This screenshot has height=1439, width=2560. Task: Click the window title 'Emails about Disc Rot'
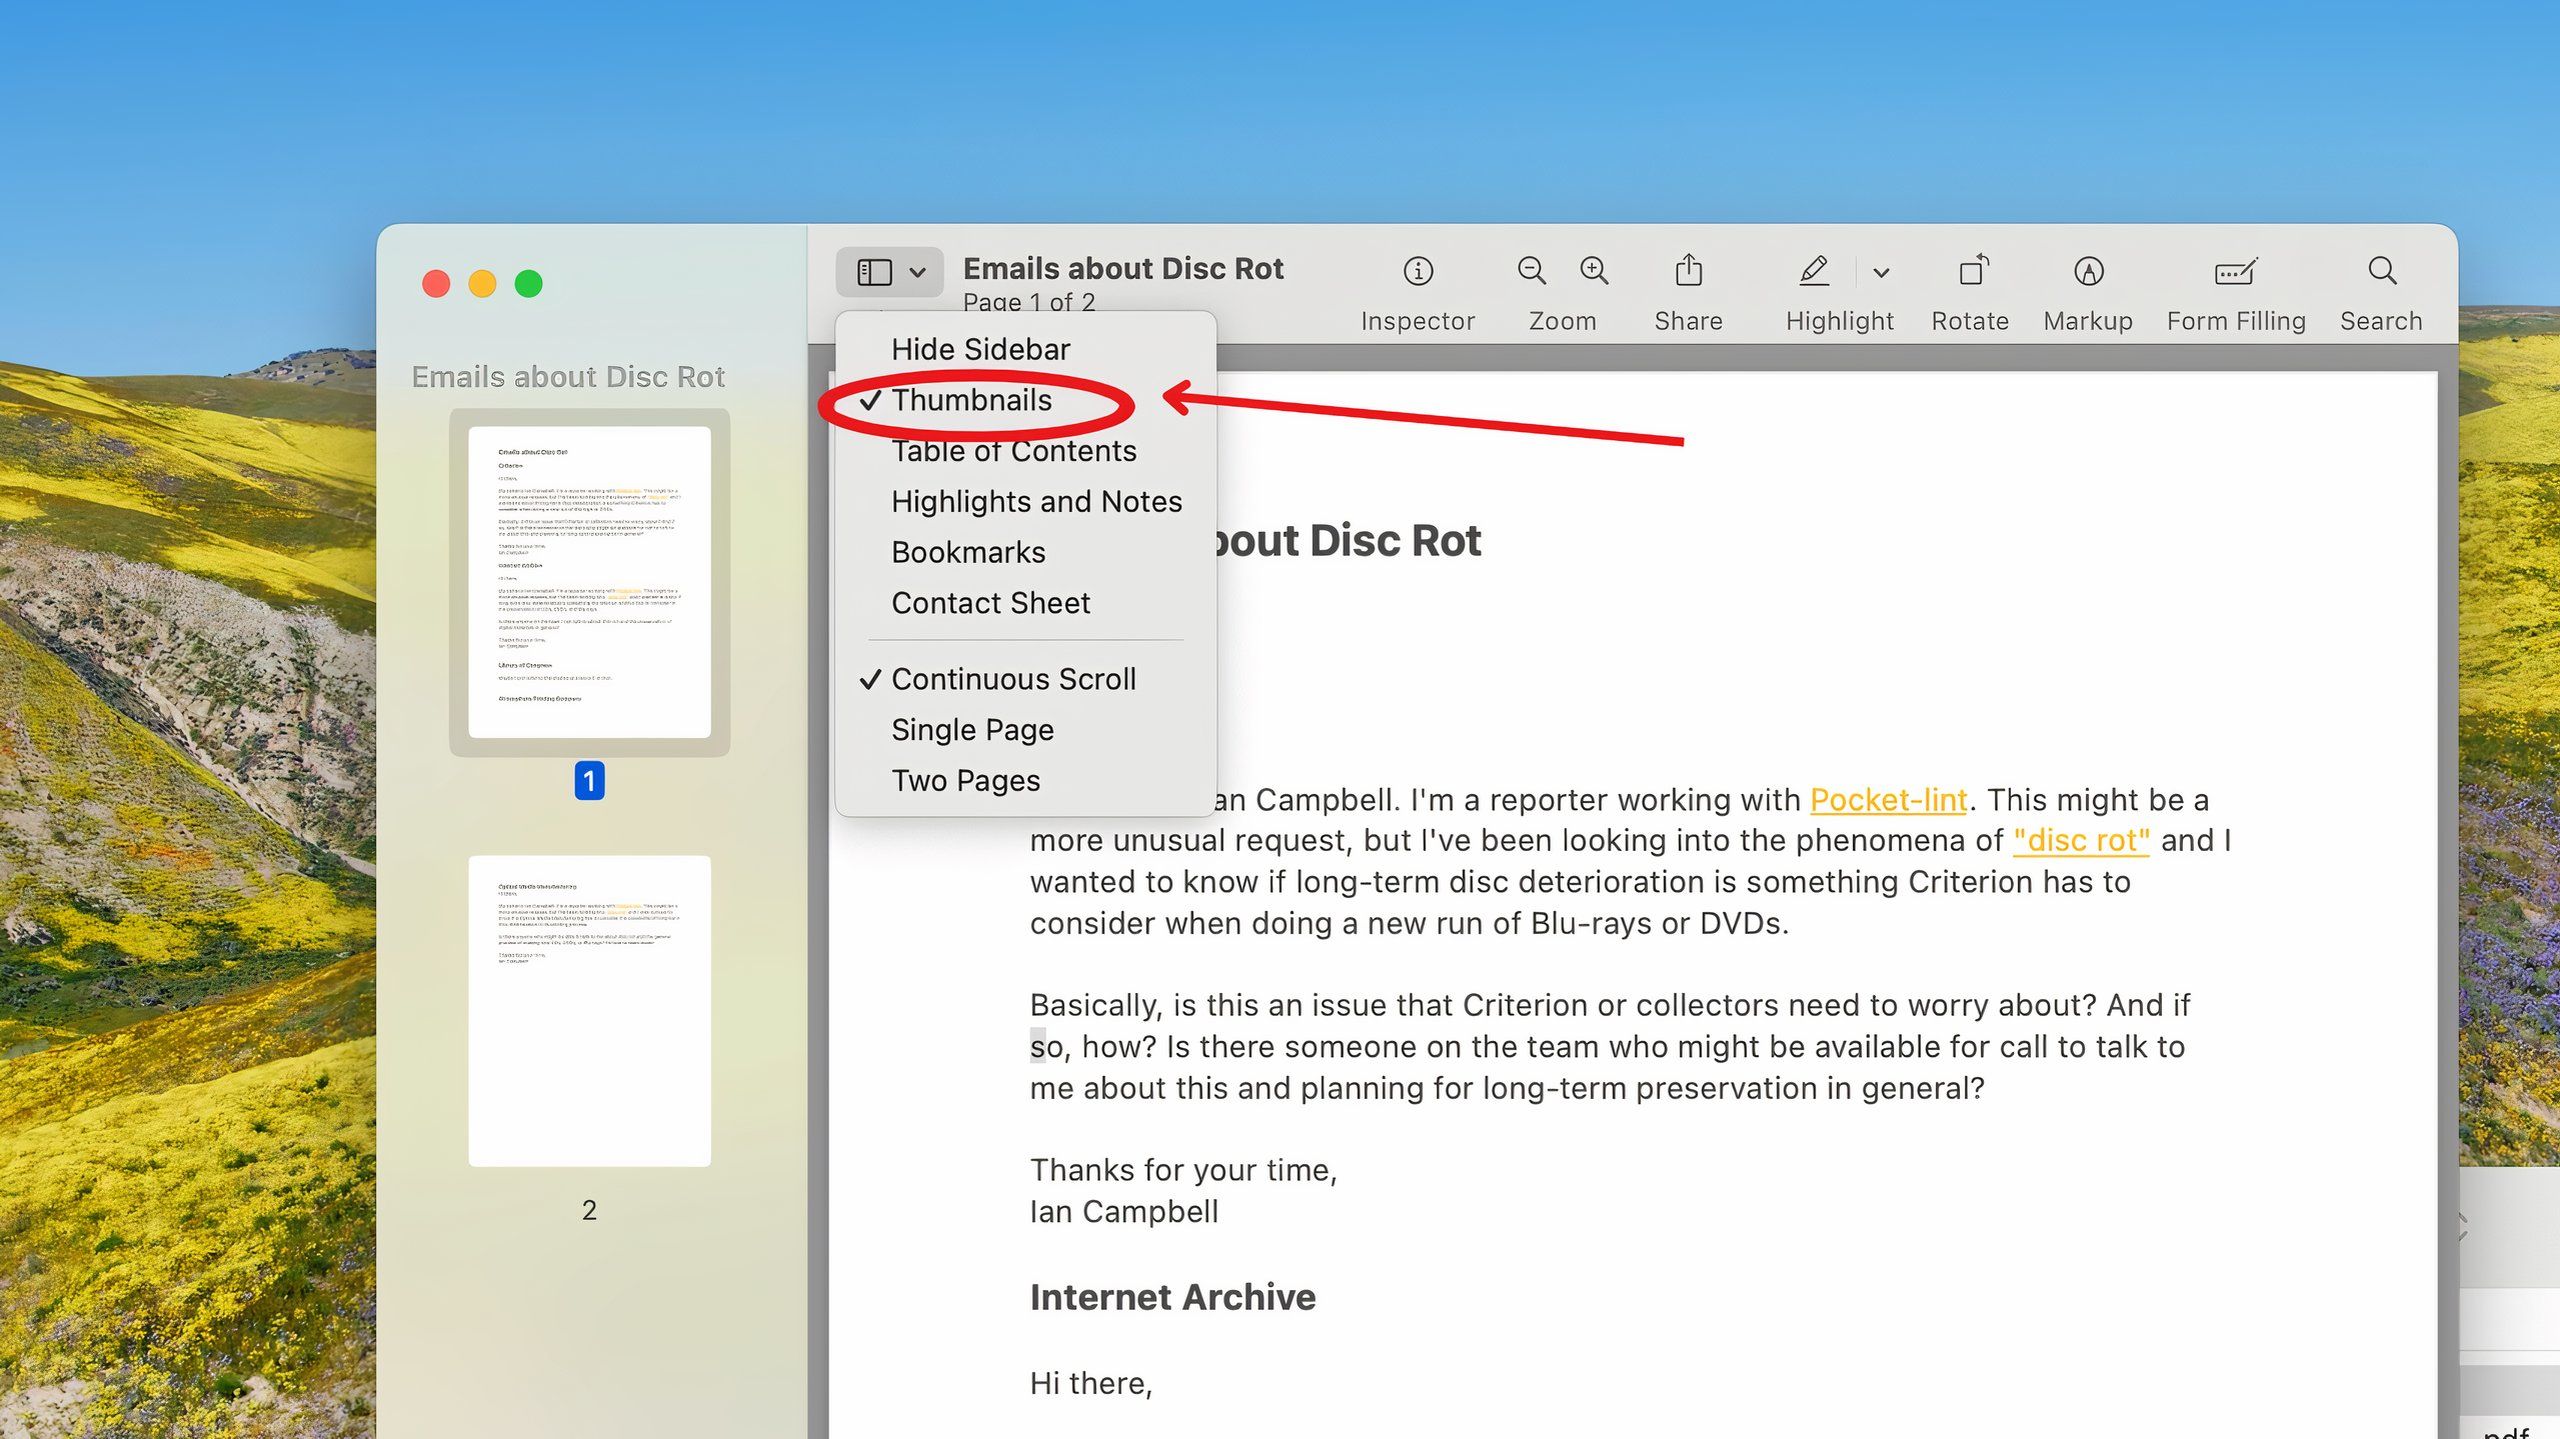pos(1123,269)
